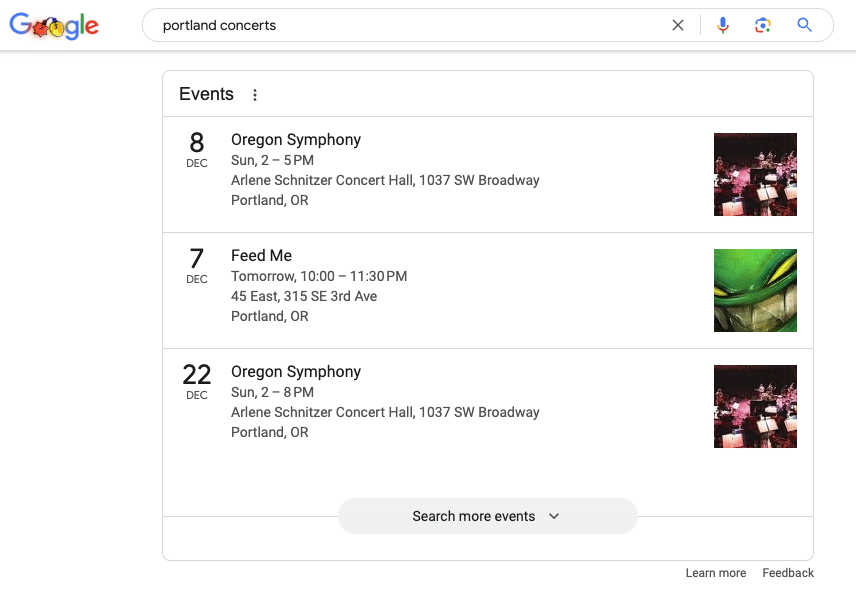Viewport: 856px width, 602px height.
Task: Open the Feed Me event title
Action: point(261,255)
